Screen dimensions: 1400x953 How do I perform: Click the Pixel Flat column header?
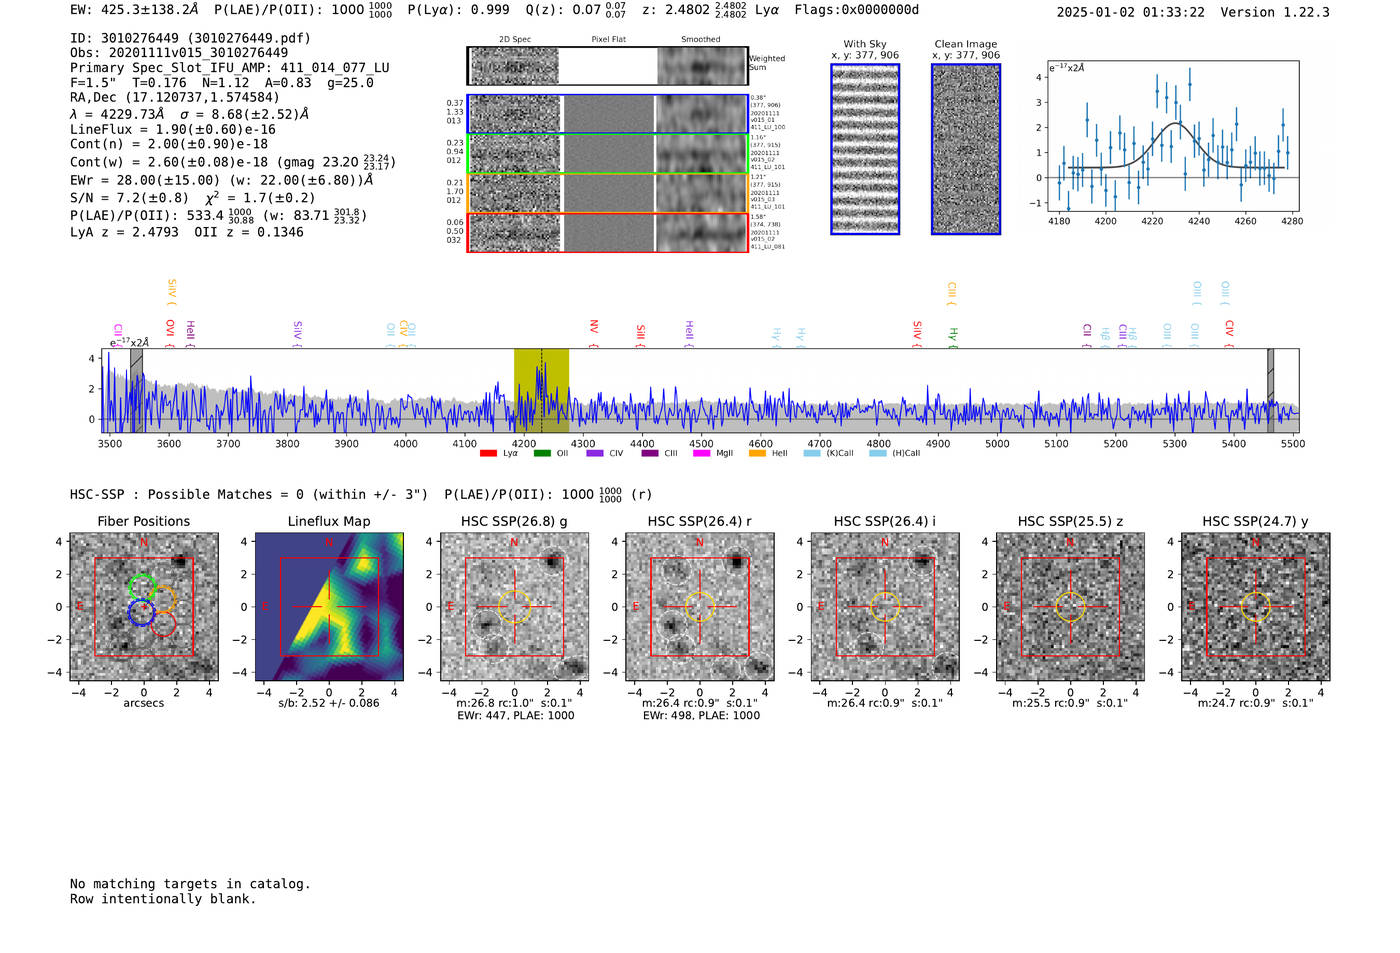[608, 39]
